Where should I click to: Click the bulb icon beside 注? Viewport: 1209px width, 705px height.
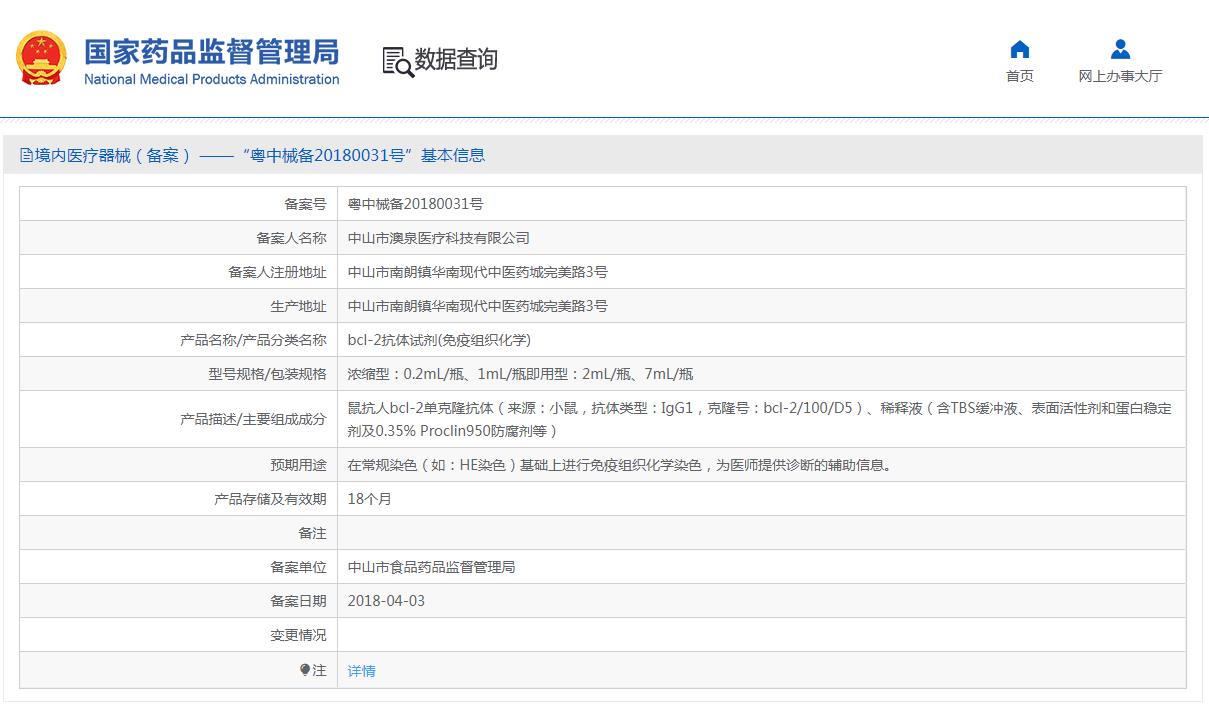(305, 670)
